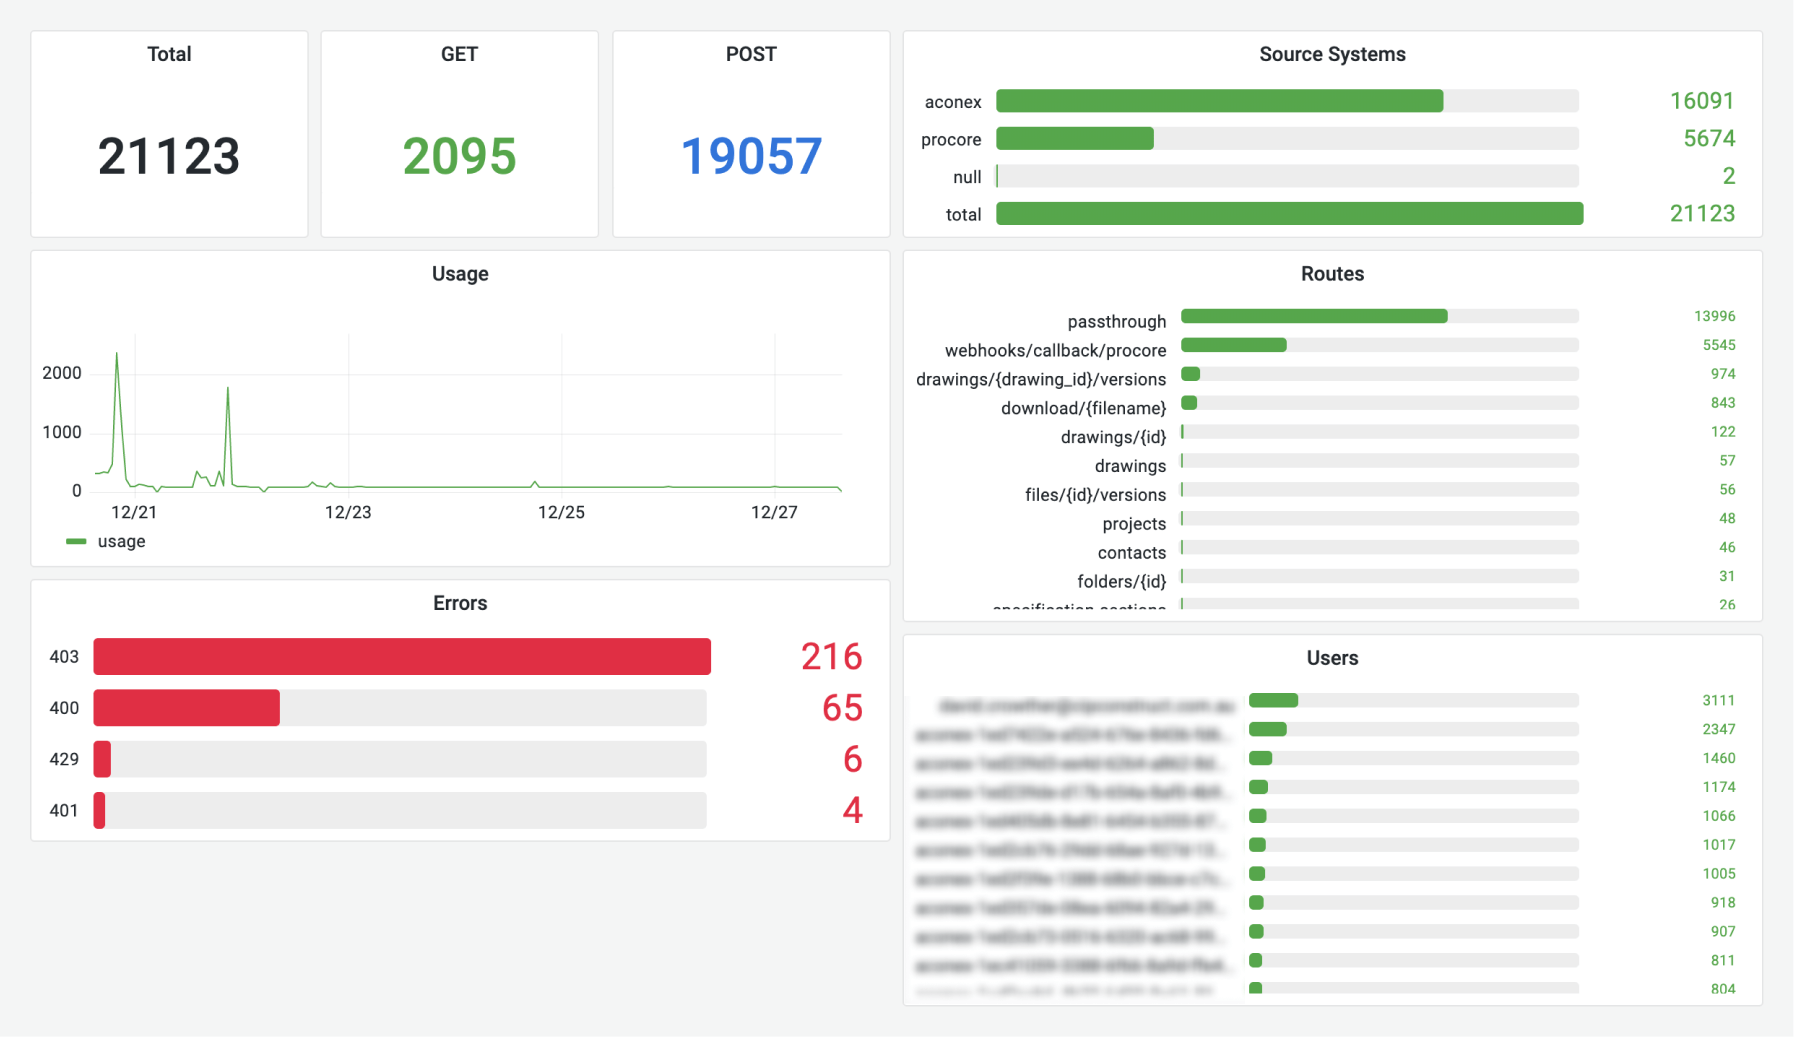1794x1037 pixels.
Task: Open the Users panel title menu
Action: coord(1332,658)
